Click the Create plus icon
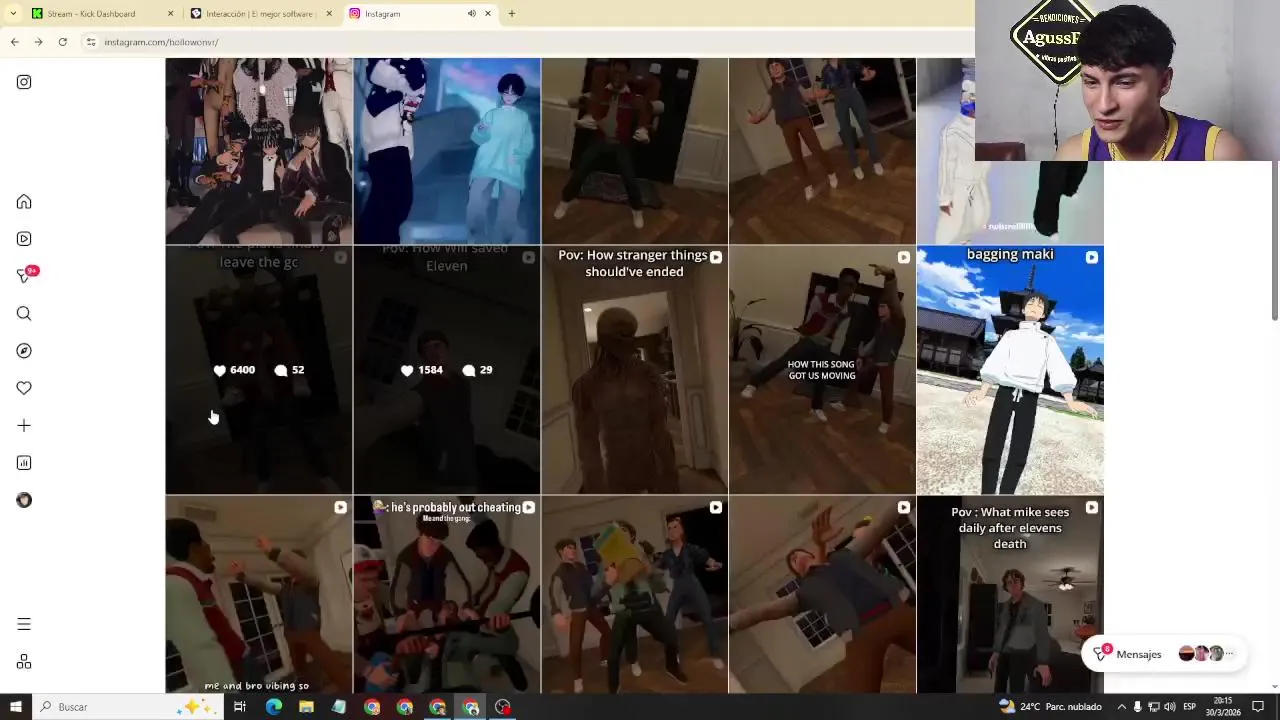The height and width of the screenshot is (720, 1280). [x=24, y=426]
